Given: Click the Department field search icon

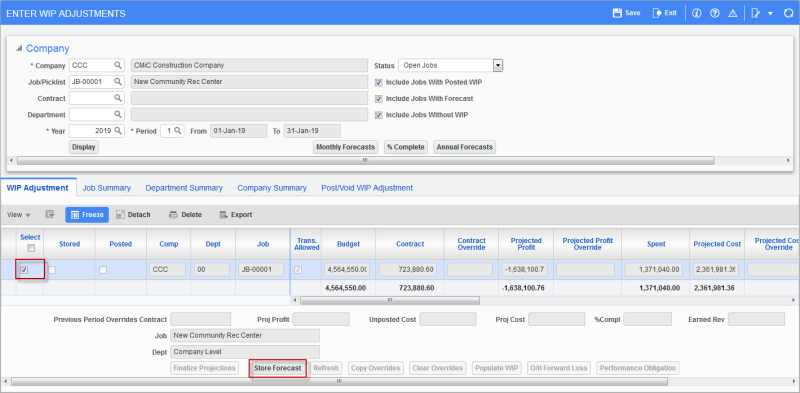Looking at the screenshot, I should pyautogui.click(x=118, y=114).
